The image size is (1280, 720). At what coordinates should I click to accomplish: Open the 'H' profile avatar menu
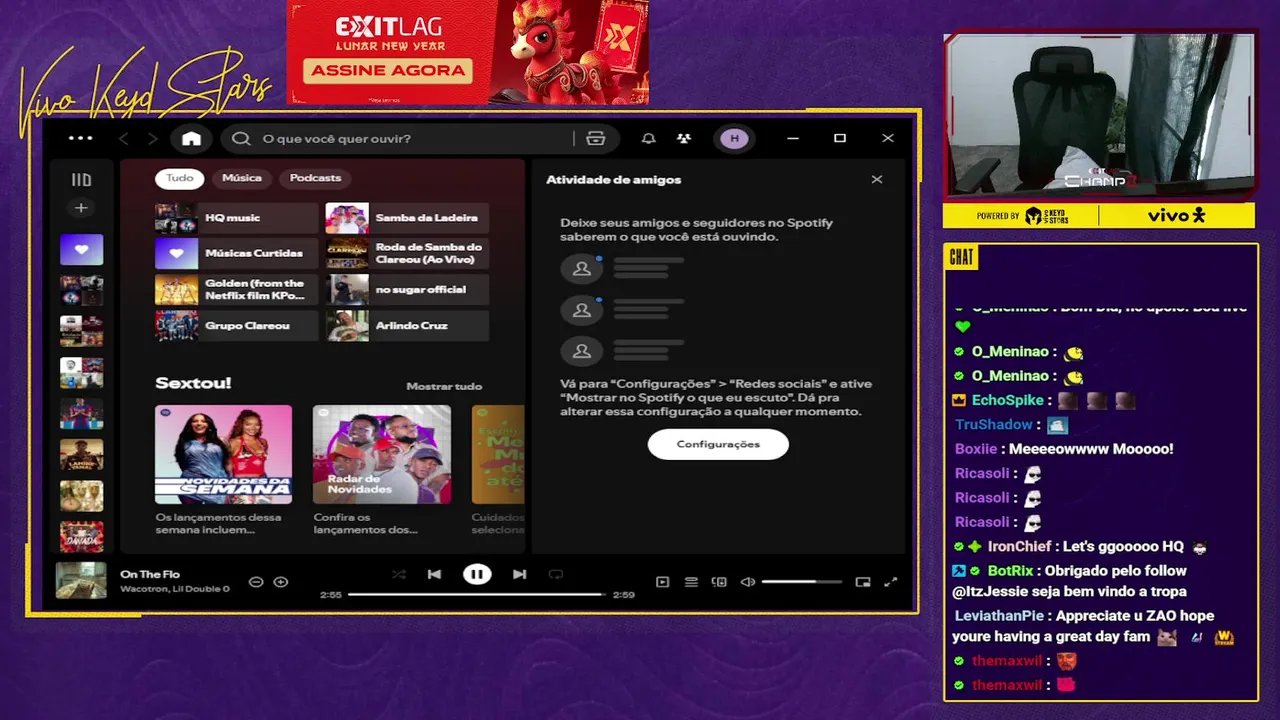(734, 139)
